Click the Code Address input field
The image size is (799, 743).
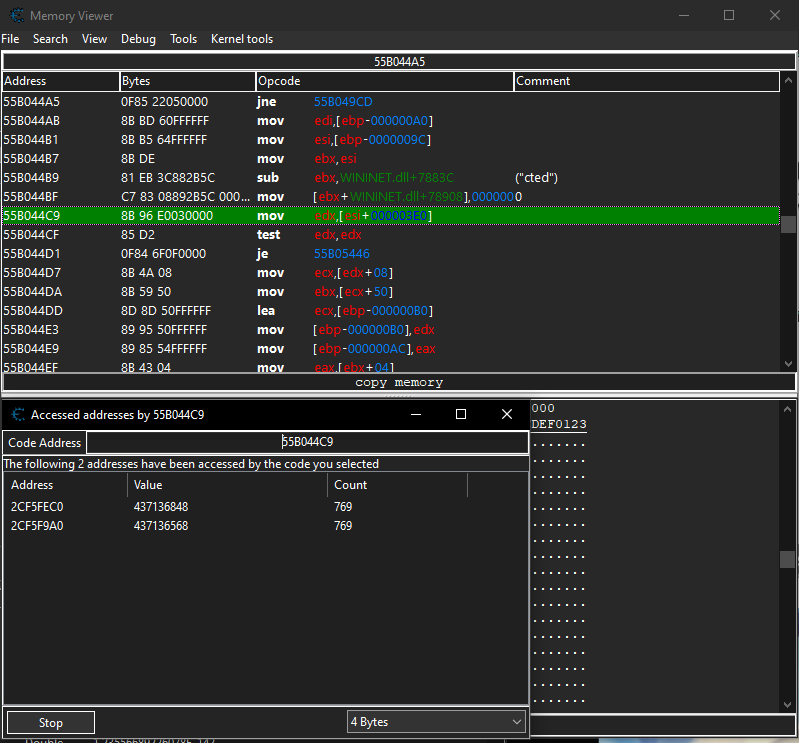[x=307, y=442]
